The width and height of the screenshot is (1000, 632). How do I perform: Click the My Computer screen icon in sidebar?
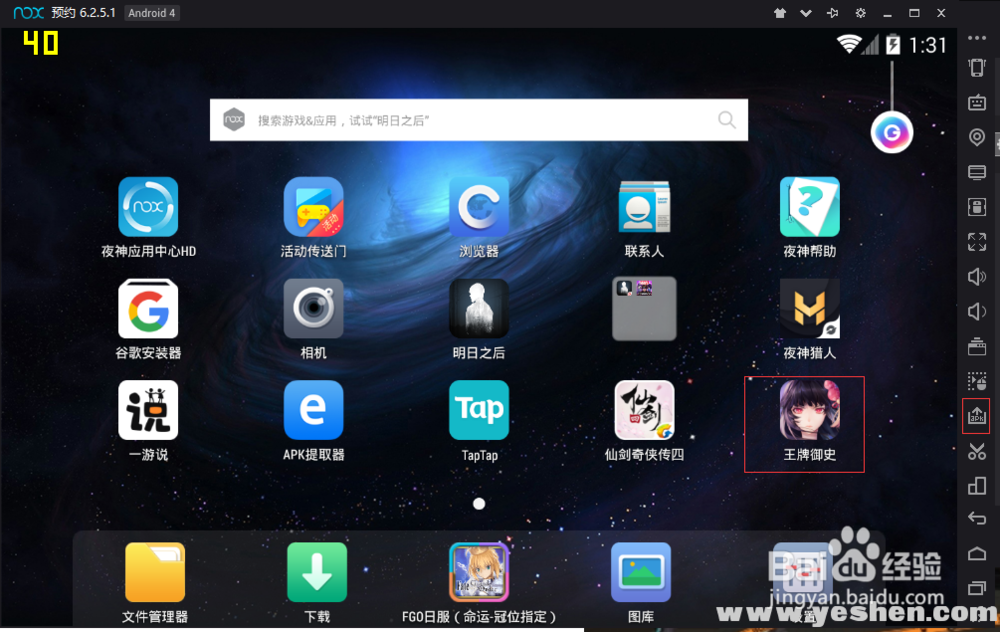(x=976, y=172)
